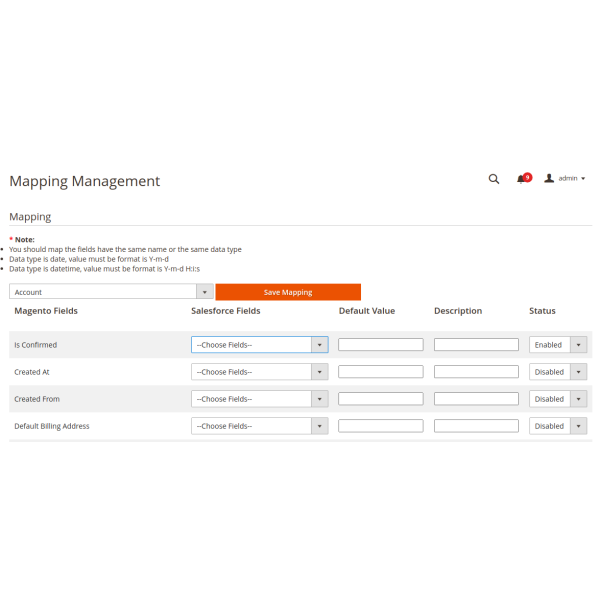
Task: Click the admin user avatar icon
Action: coord(549,179)
